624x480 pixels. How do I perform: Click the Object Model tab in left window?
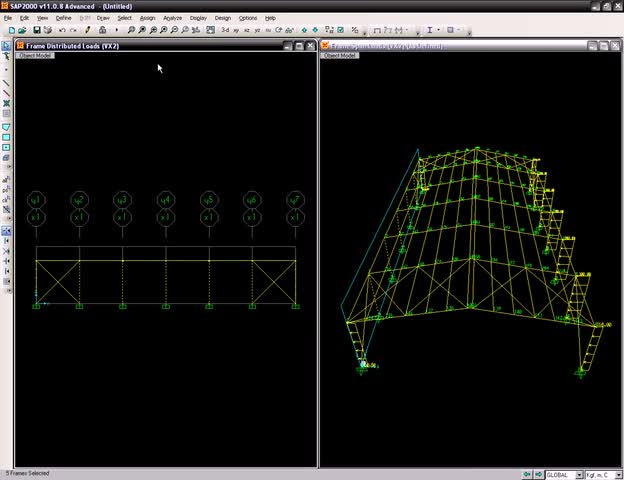(x=35, y=56)
